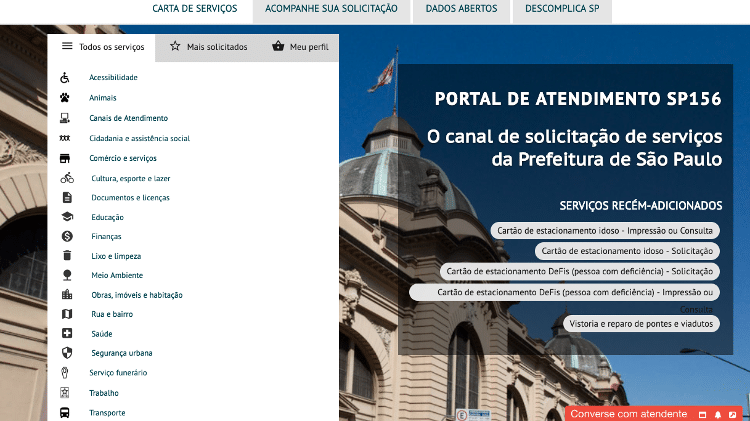Select the Saúde category link

click(x=102, y=334)
